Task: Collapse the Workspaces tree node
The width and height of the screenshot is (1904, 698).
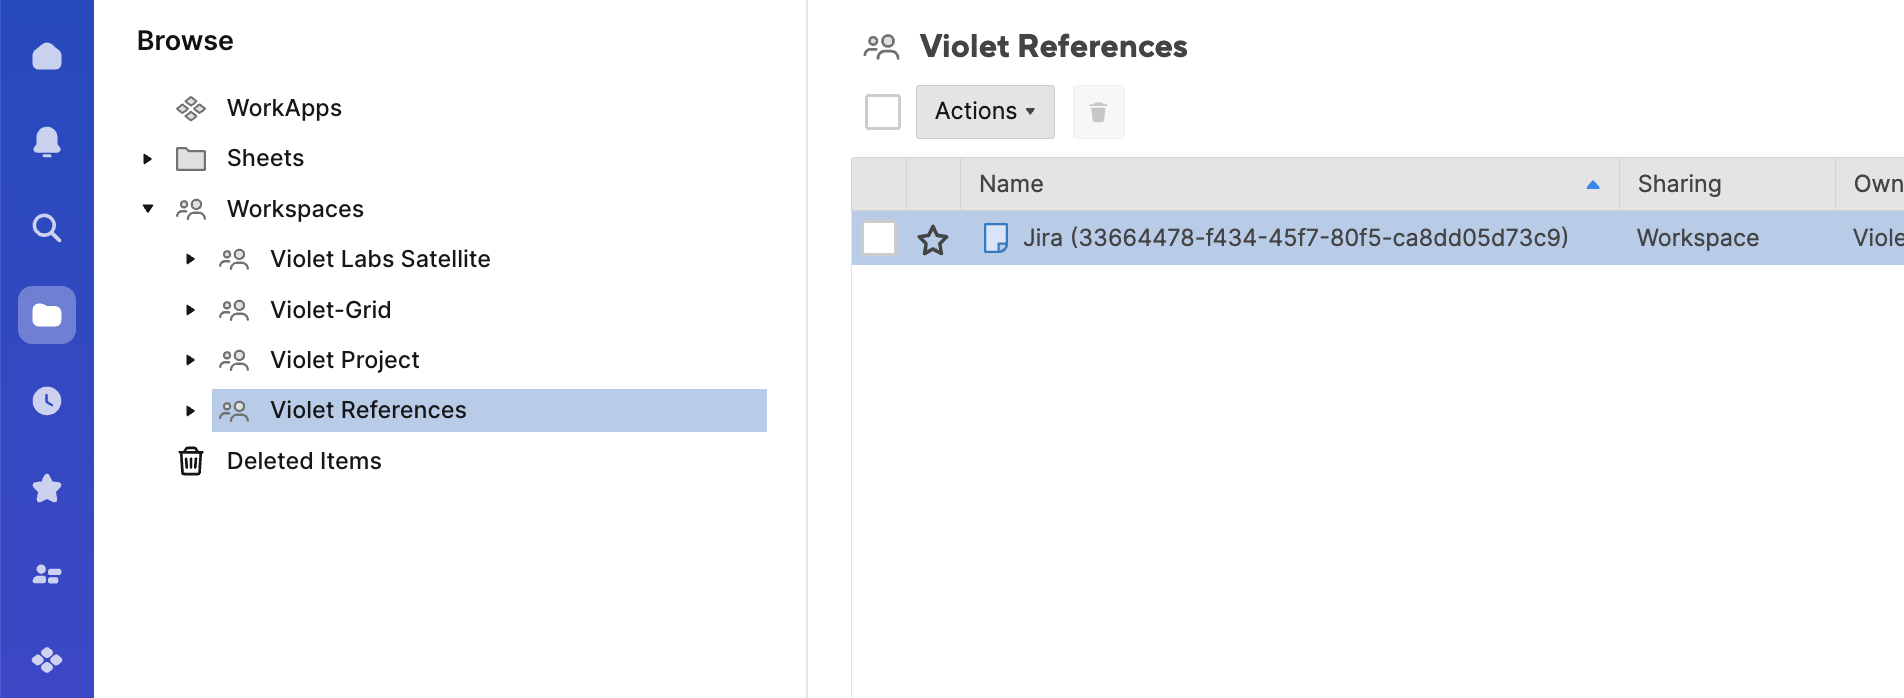Action: pos(148,209)
